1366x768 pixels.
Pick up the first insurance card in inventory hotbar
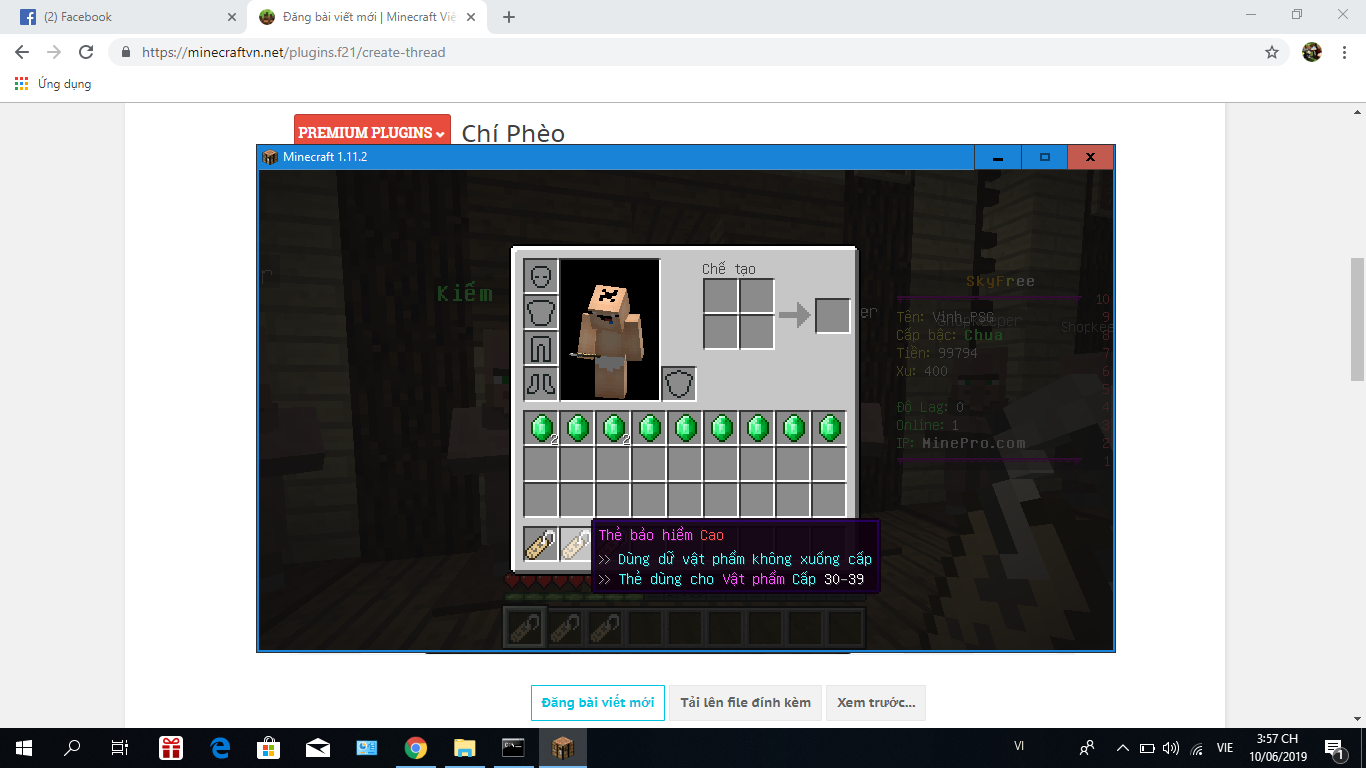tap(541, 544)
